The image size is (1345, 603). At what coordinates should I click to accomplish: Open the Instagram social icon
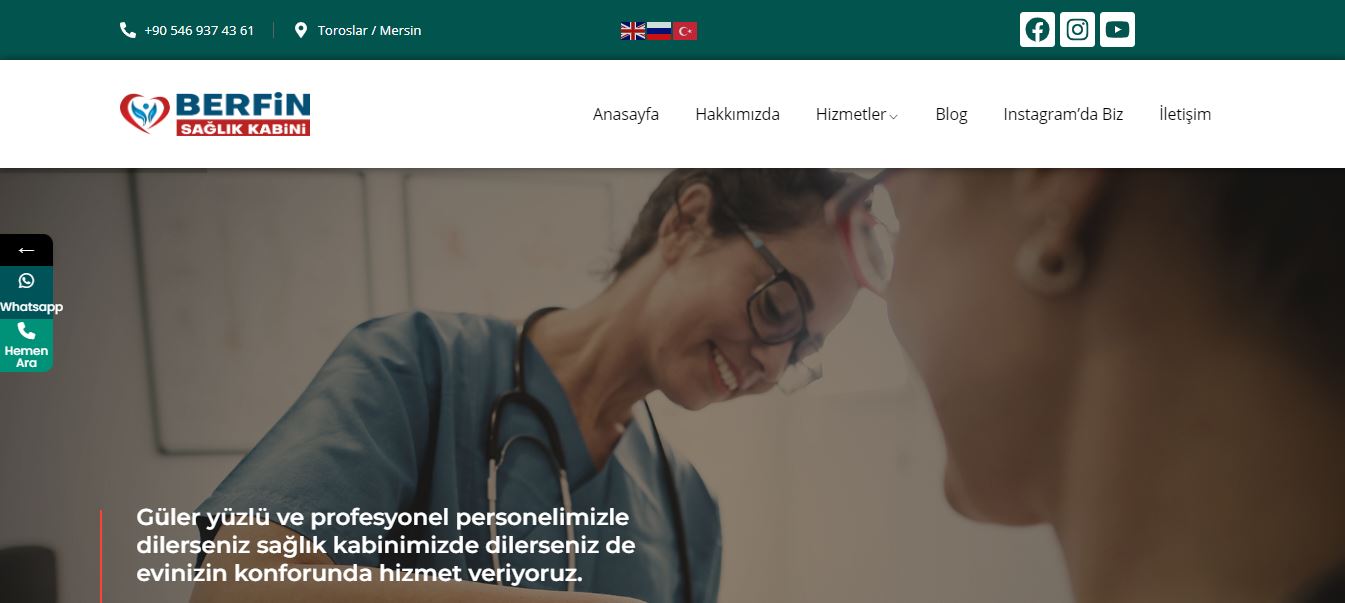[x=1077, y=29]
